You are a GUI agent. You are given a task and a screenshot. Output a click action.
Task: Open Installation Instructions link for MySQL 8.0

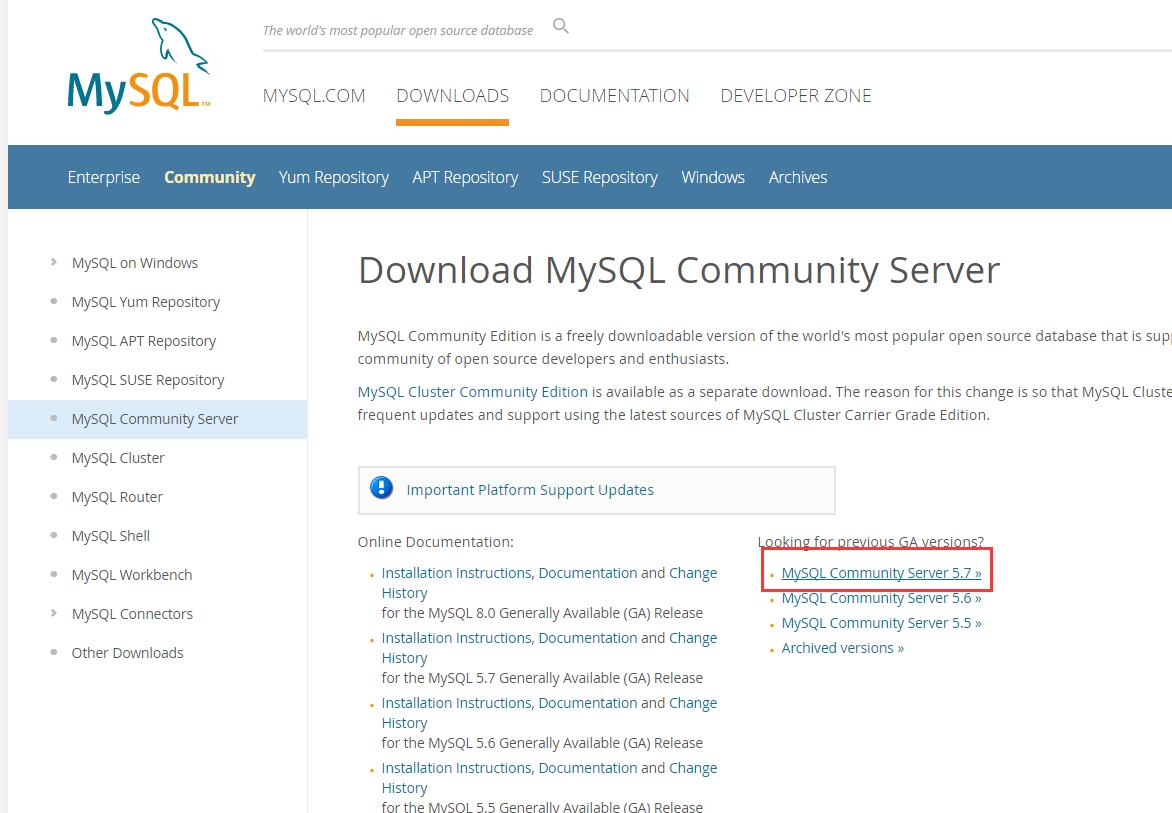click(457, 573)
